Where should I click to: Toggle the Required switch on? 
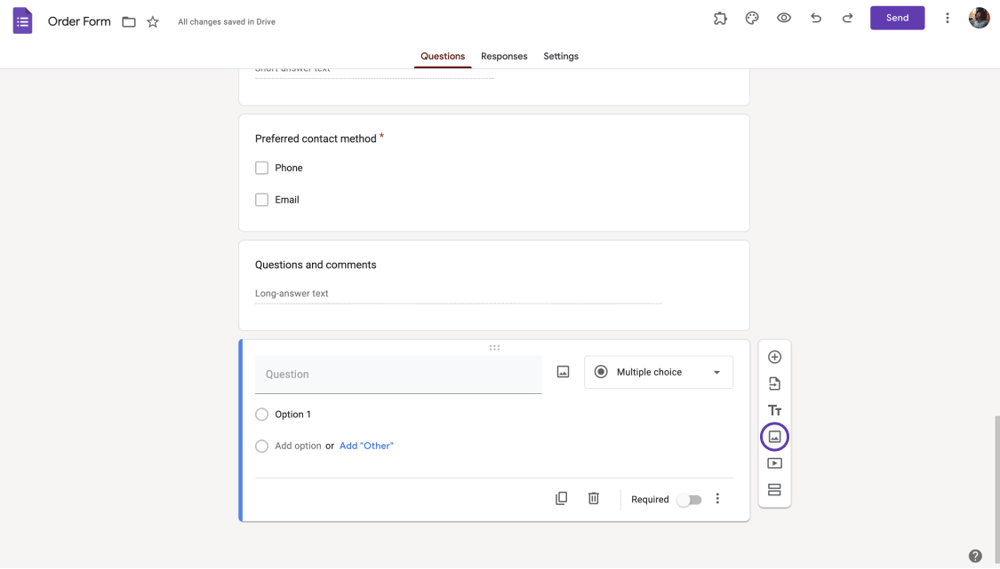coord(689,500)
